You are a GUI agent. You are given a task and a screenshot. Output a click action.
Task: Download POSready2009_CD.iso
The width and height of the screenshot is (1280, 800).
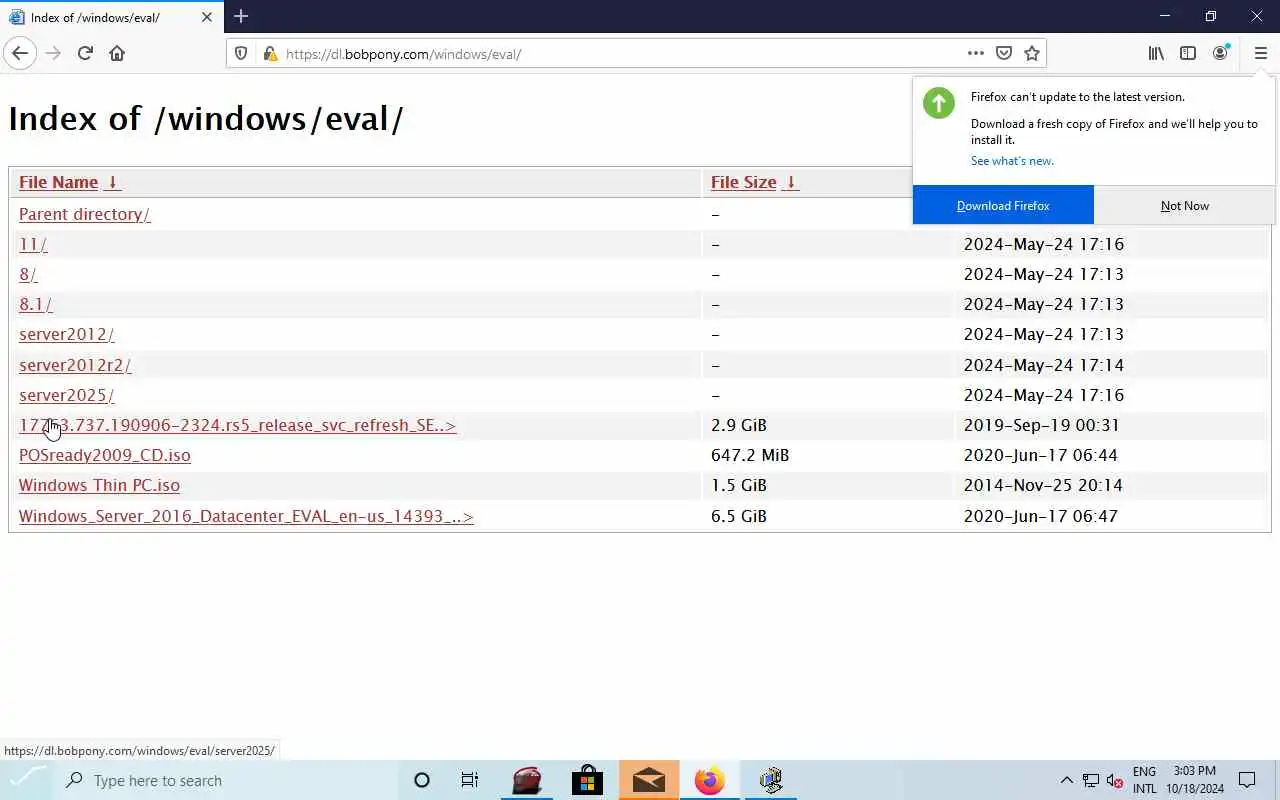104,455
